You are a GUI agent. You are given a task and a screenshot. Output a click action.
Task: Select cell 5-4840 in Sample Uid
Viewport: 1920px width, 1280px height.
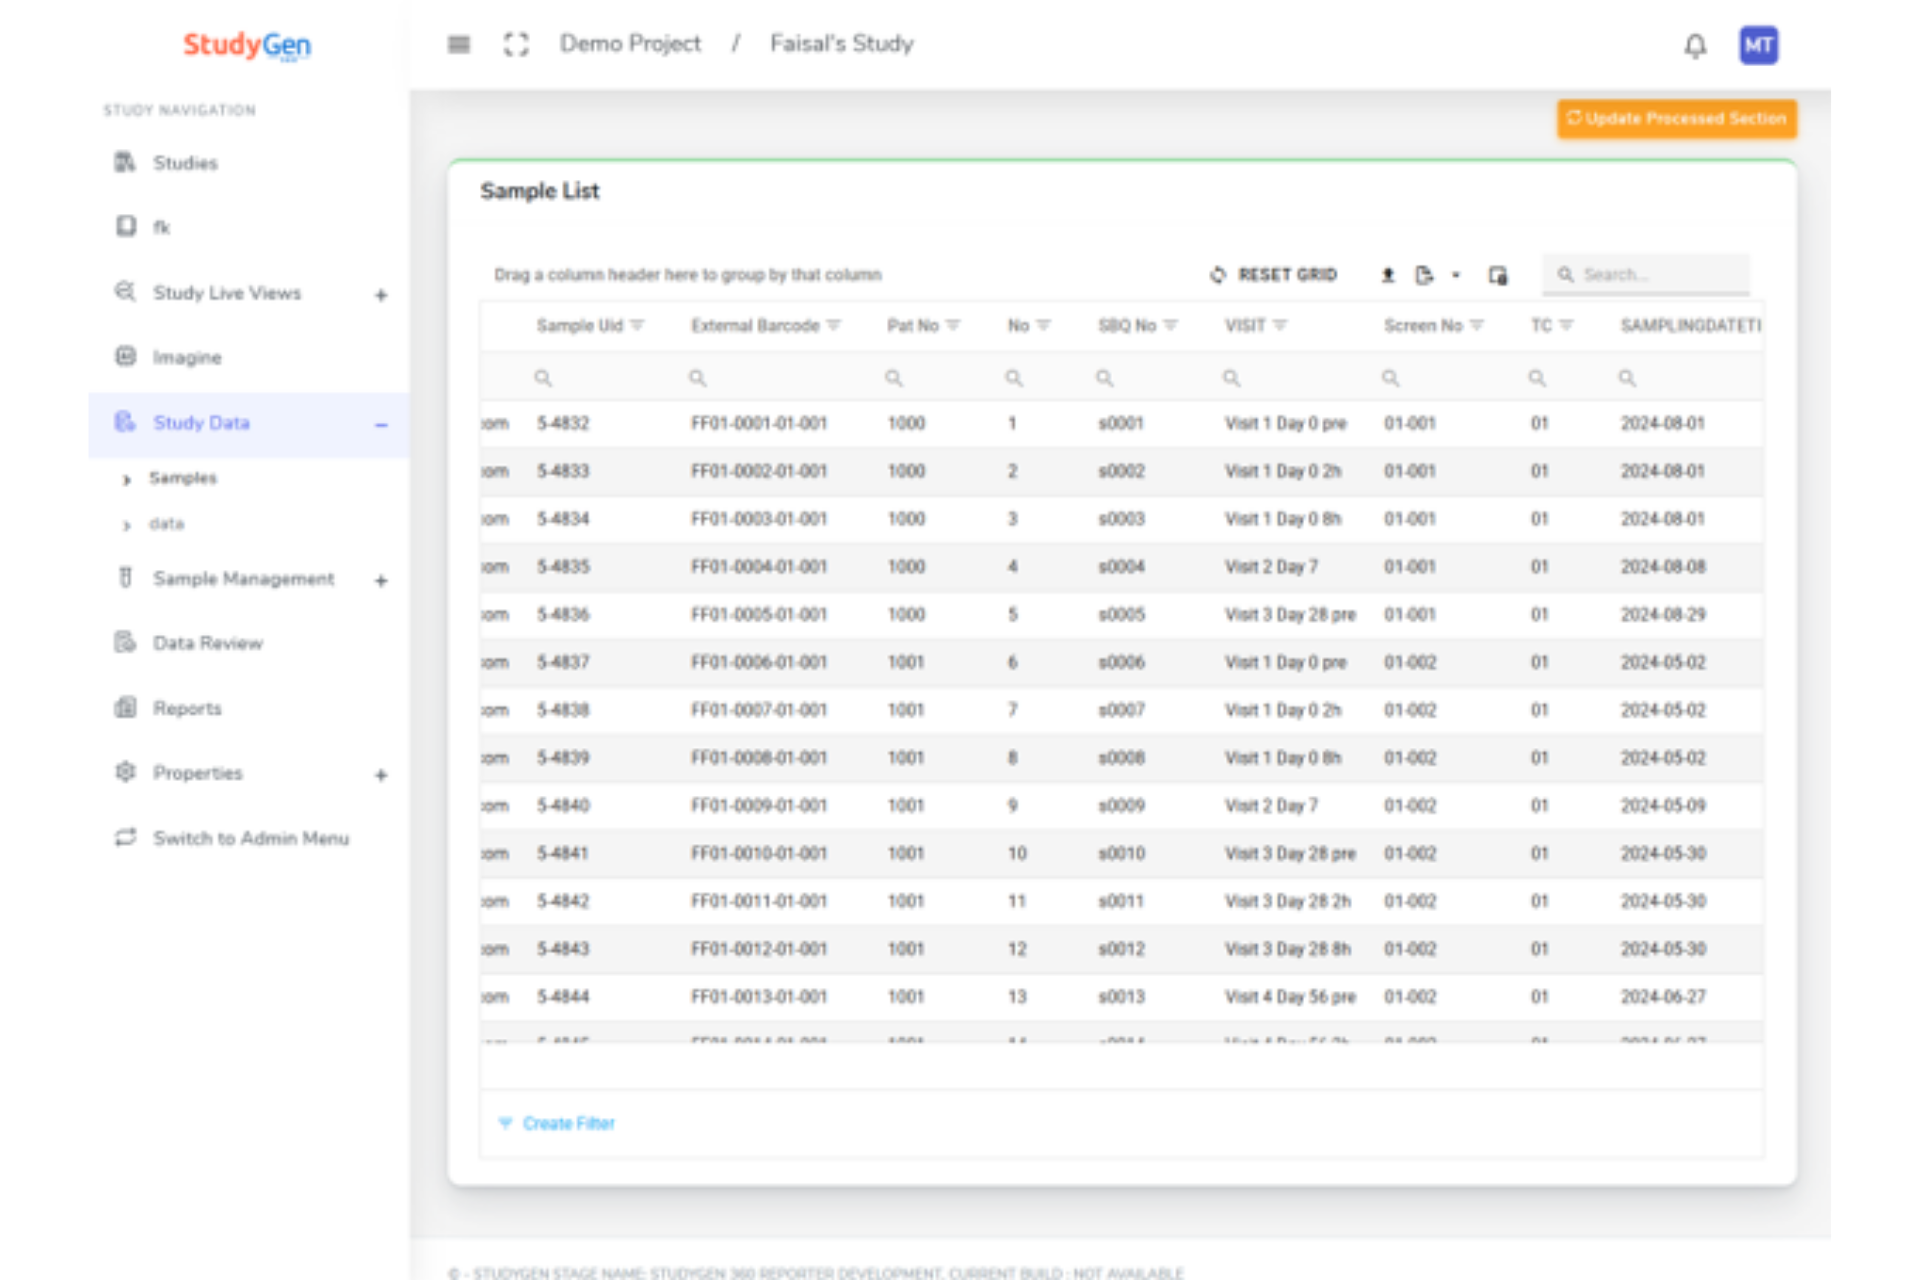point(563,806)
